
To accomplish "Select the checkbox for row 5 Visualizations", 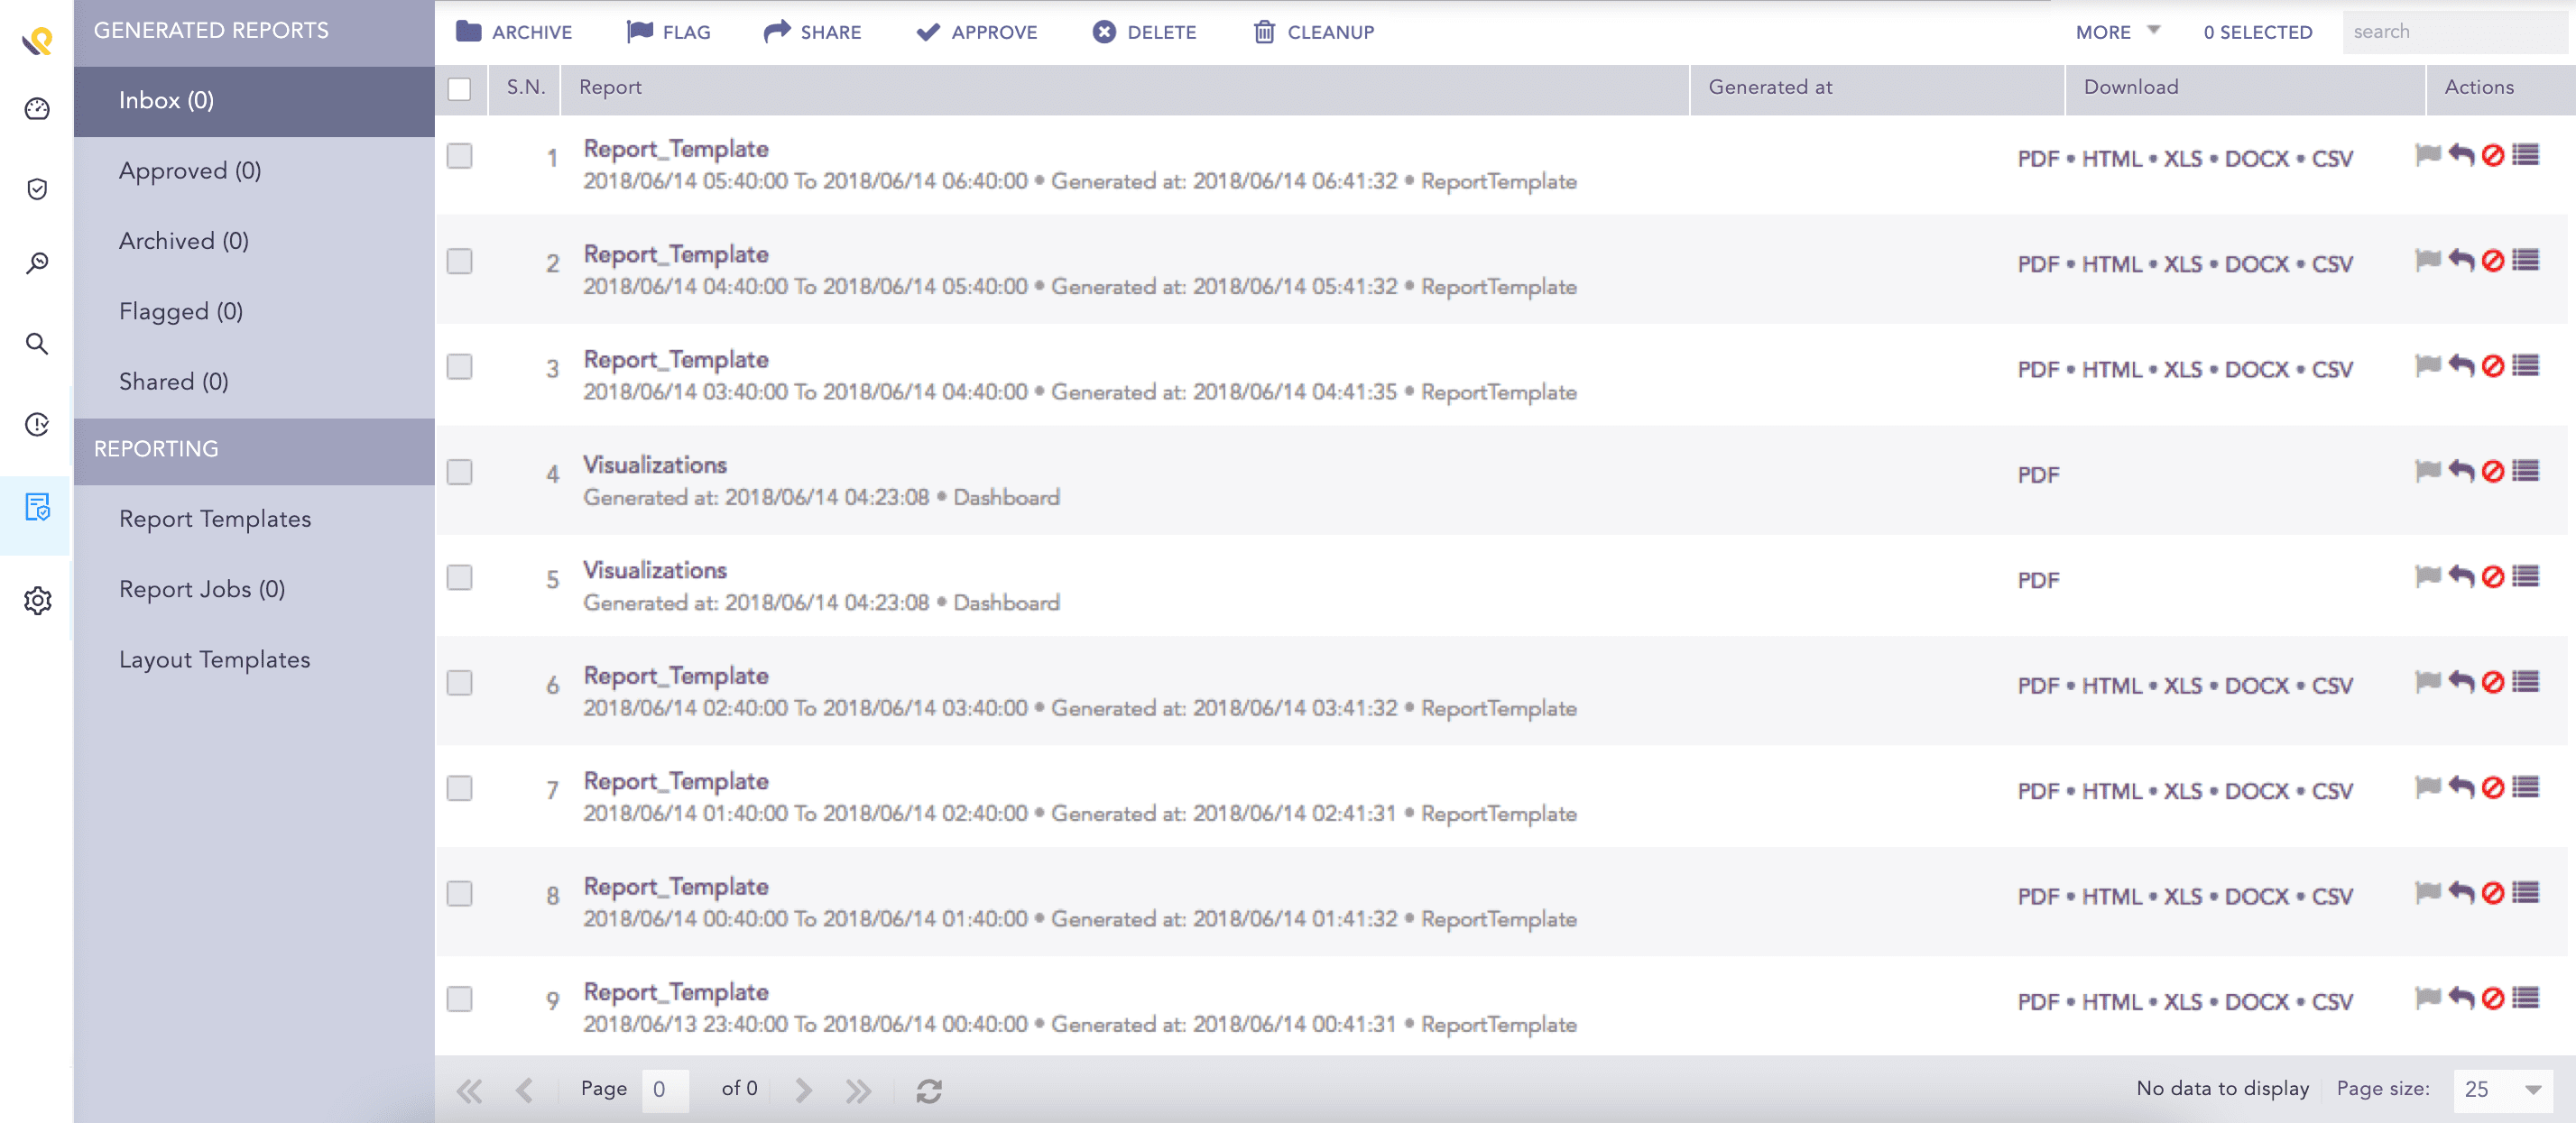I will [461, 578].
